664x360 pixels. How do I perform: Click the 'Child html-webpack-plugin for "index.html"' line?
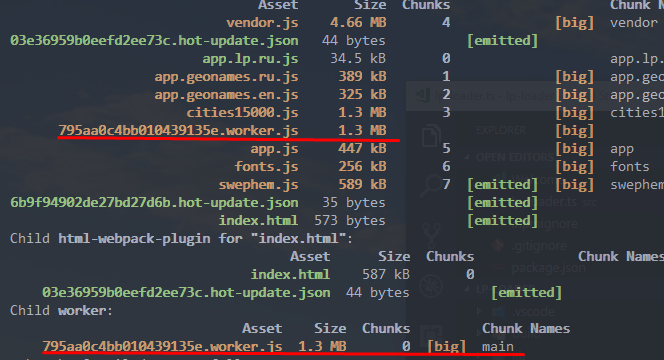coord(181,239)
